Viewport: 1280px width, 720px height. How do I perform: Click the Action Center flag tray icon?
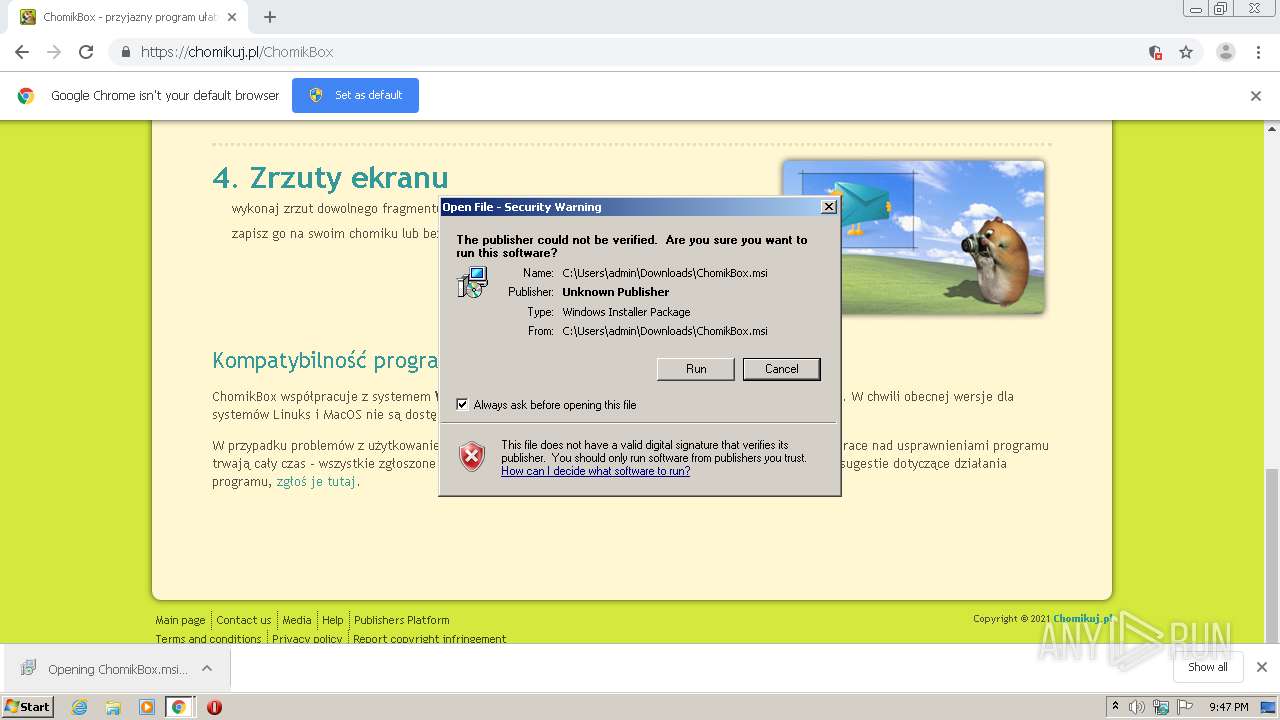coord(1184,707)
